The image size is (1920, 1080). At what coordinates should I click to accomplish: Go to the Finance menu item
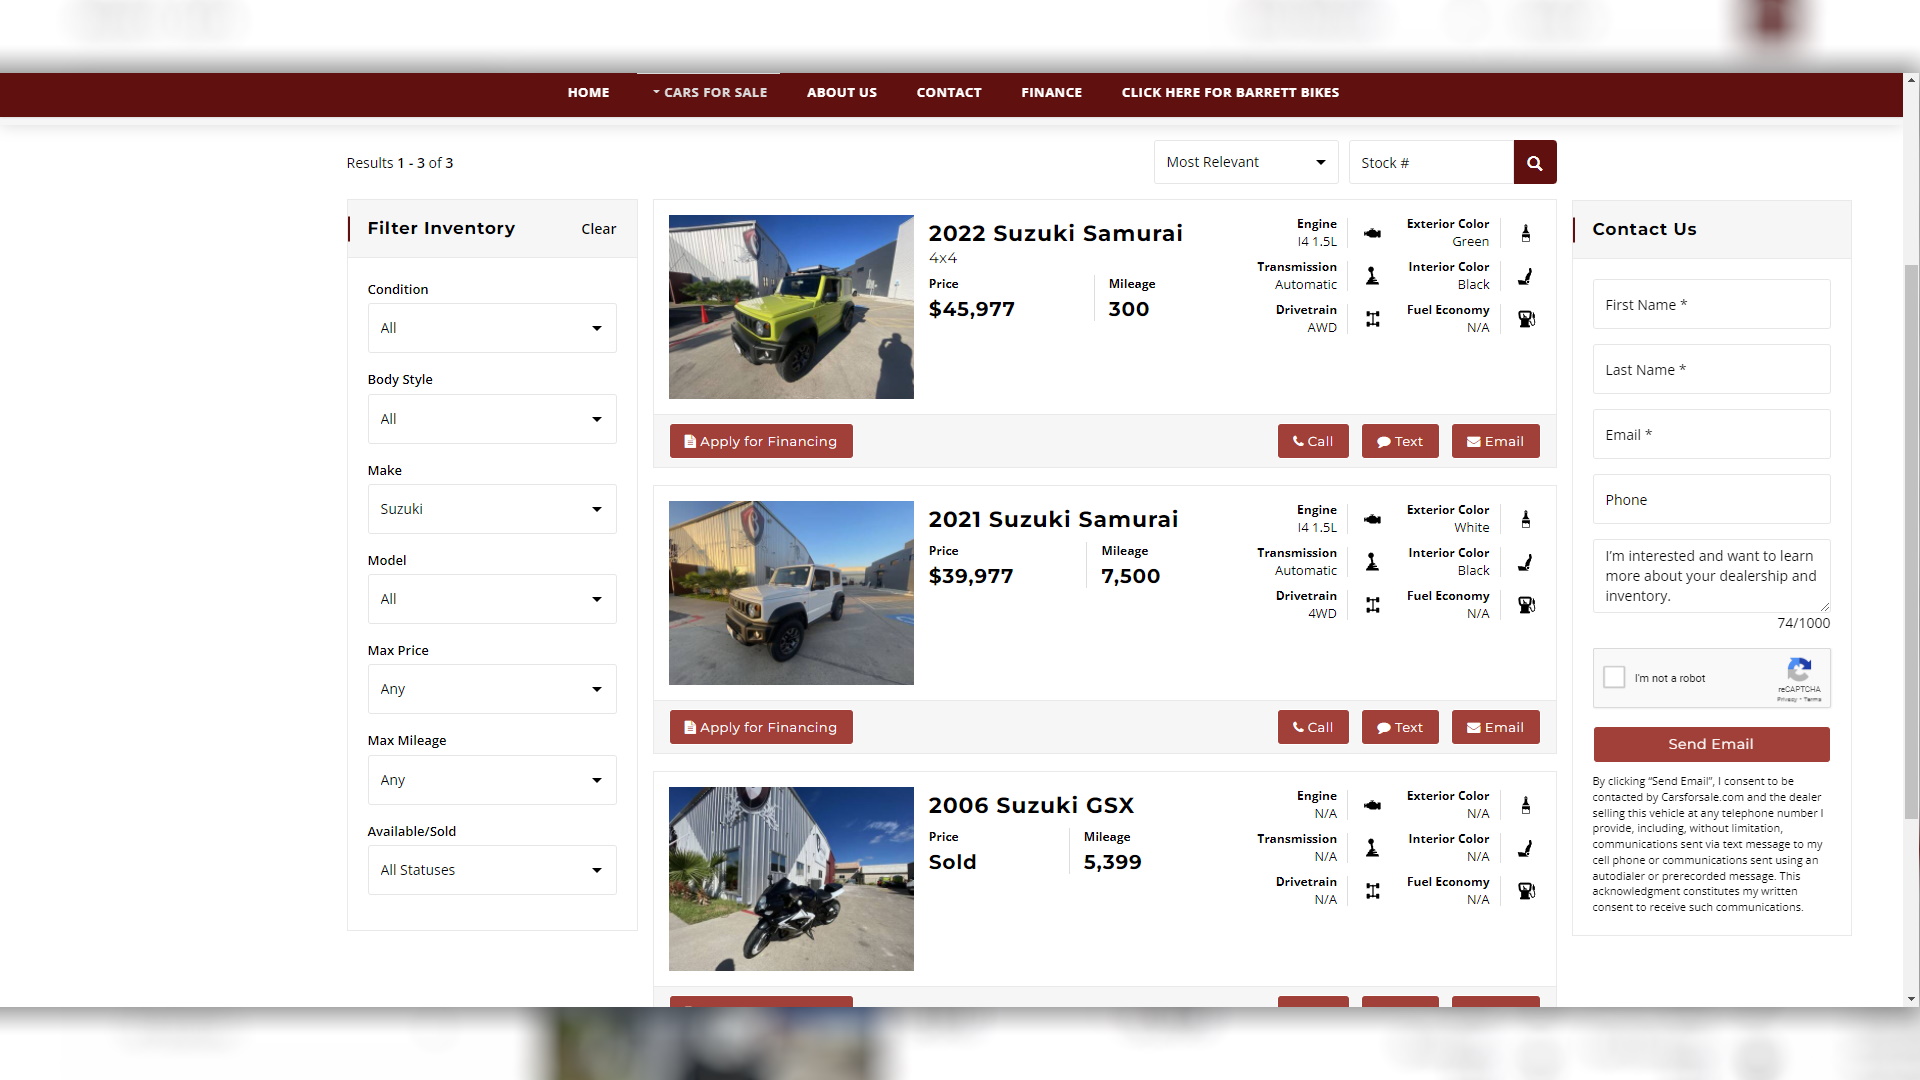[1051, 92]
